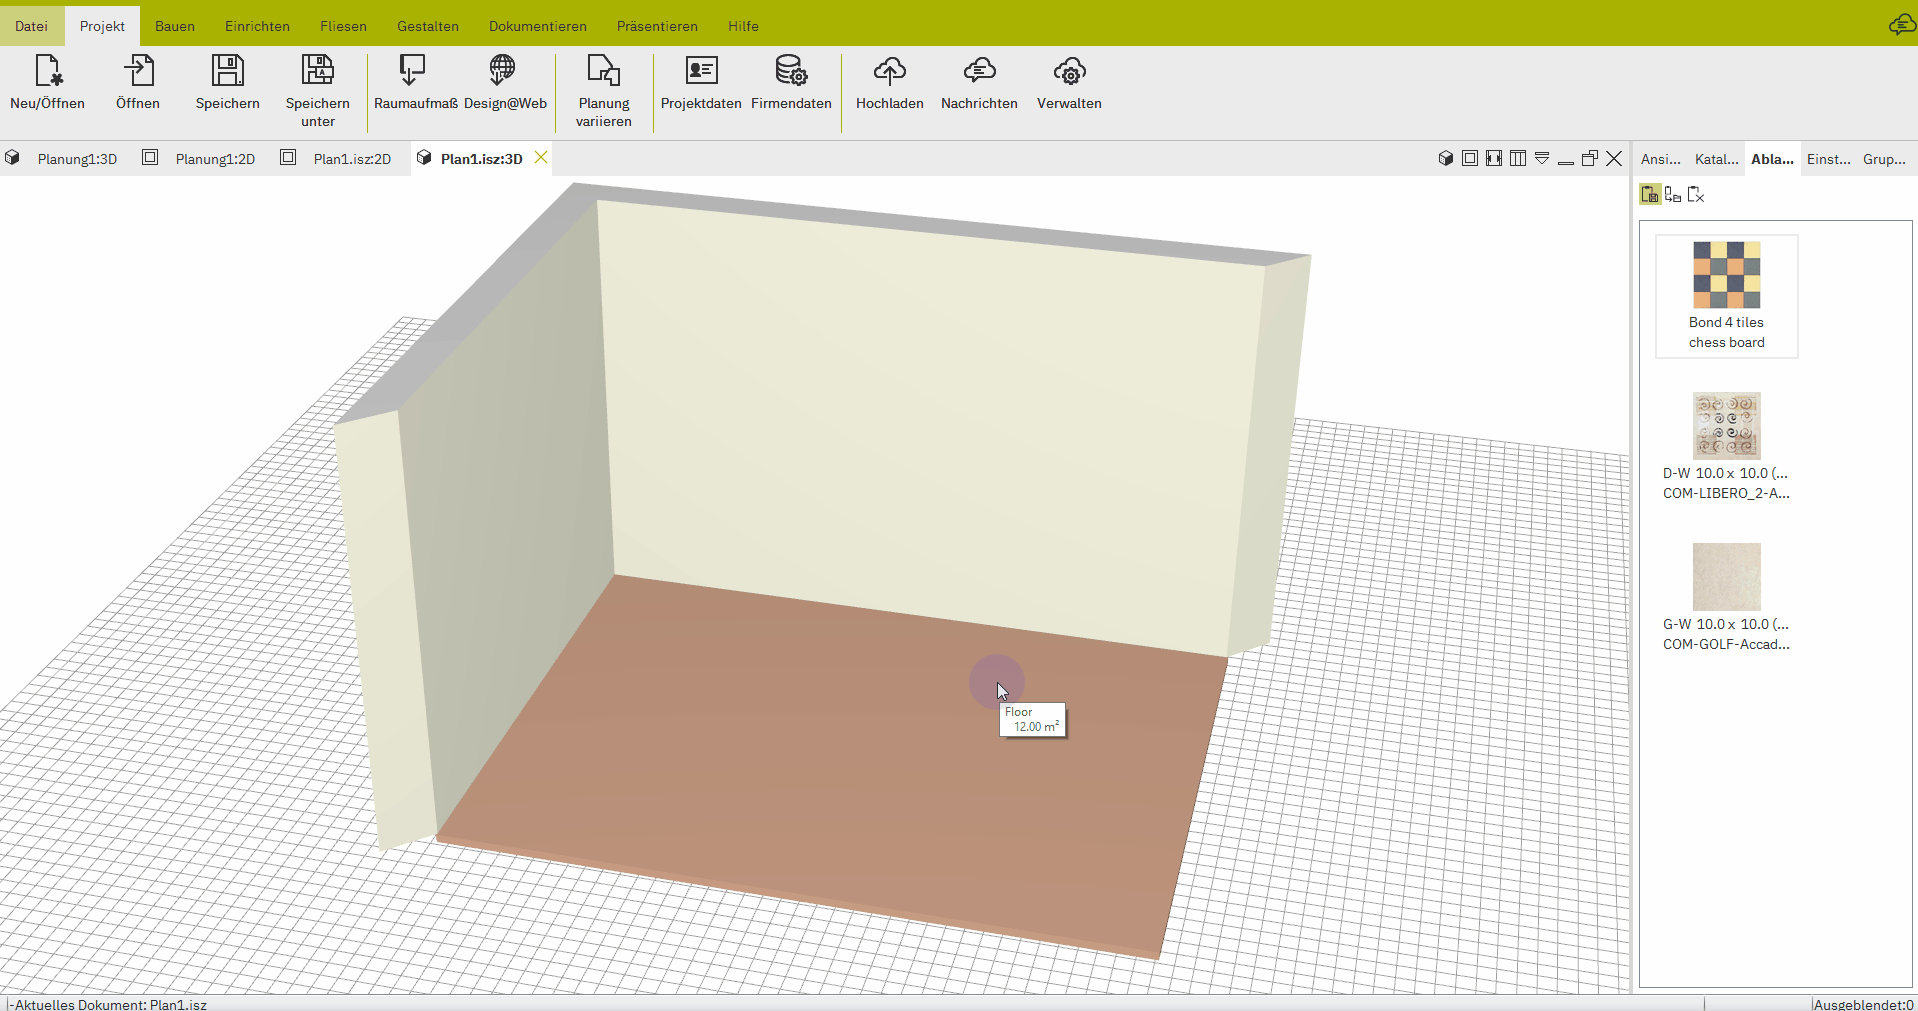Click Planung variieren in the ribbon
This screenshot has width=1918, height=1011.
pyautogui.click(x=604, y=91)
